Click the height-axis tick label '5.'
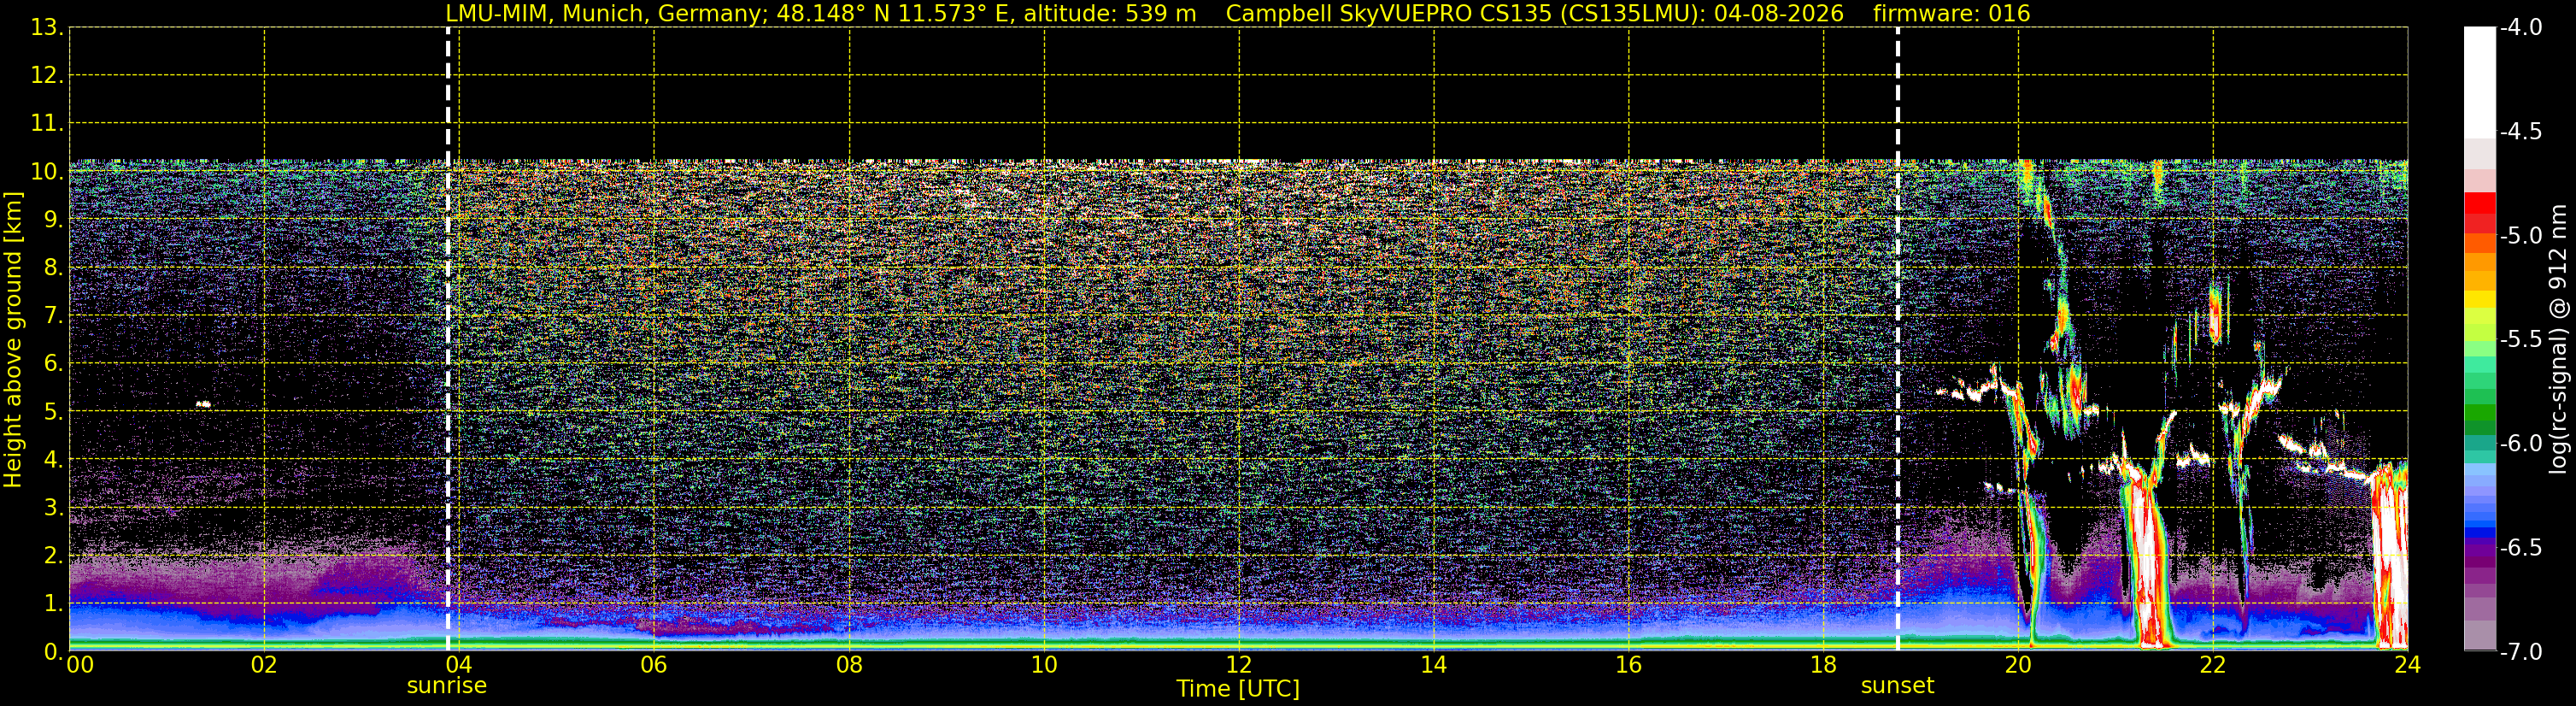Image resolution: width=2576 pixels, height=706 pixels. tap(54, 412)
